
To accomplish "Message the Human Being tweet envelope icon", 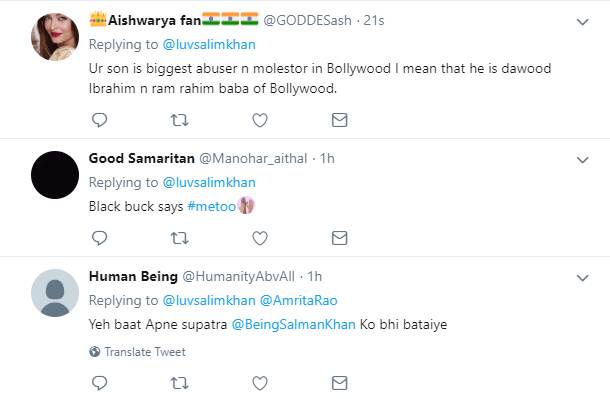I will click(339, 383).
